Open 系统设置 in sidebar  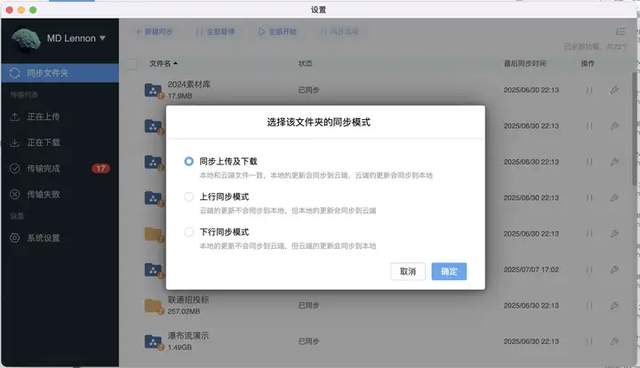(60, 238)
